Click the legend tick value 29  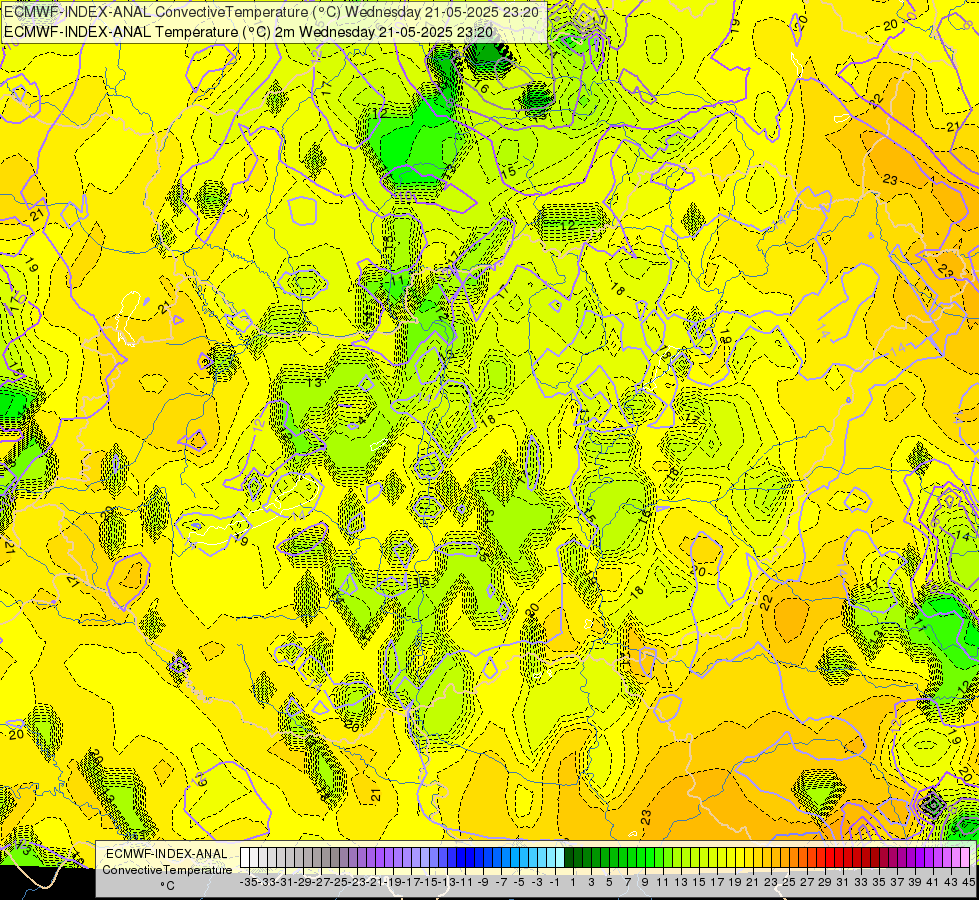825,883
